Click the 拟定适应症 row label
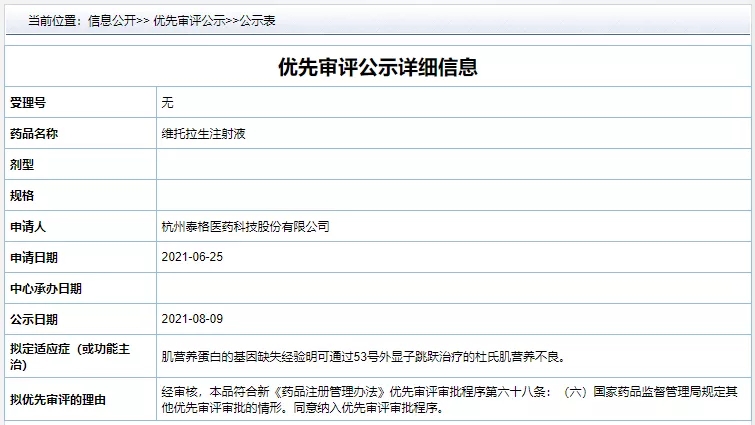The height and width of the screenshot is (425, 755). (70, 357)
